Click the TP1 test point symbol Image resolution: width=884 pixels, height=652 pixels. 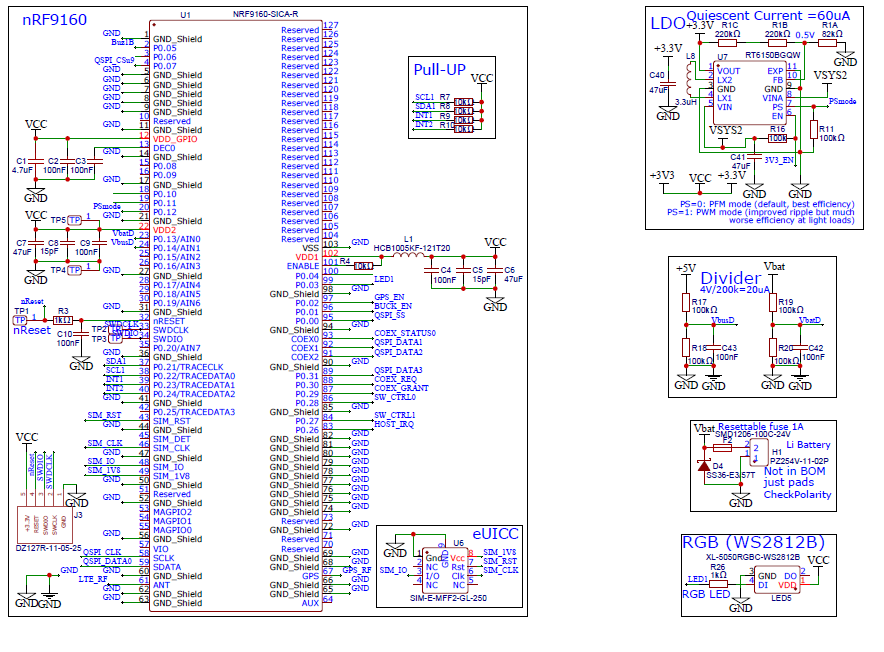click(x=20, y=320)
